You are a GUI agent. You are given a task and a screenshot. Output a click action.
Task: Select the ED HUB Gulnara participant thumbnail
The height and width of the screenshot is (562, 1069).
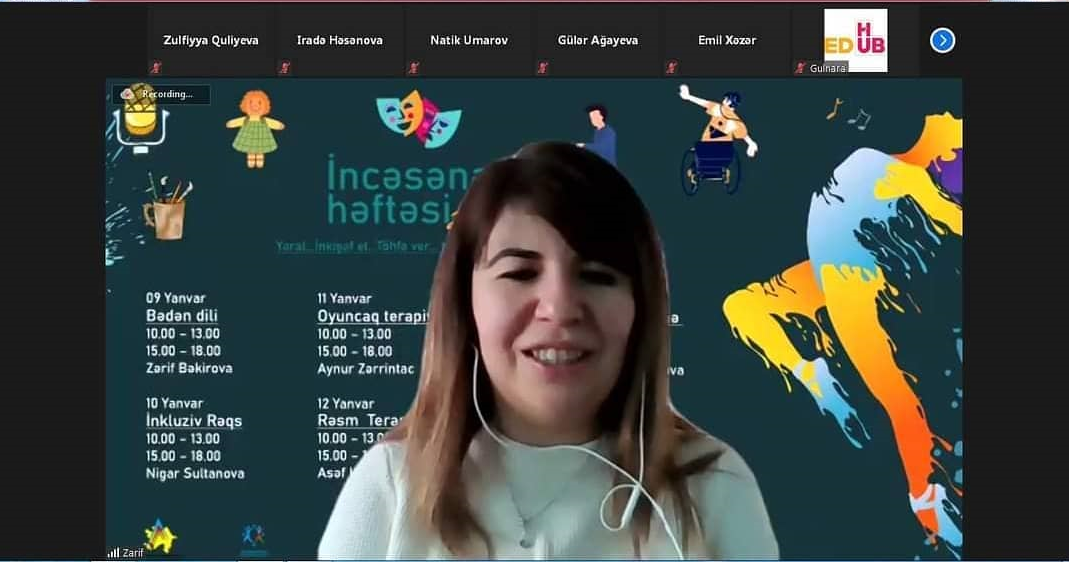click(x=855, y=41)
